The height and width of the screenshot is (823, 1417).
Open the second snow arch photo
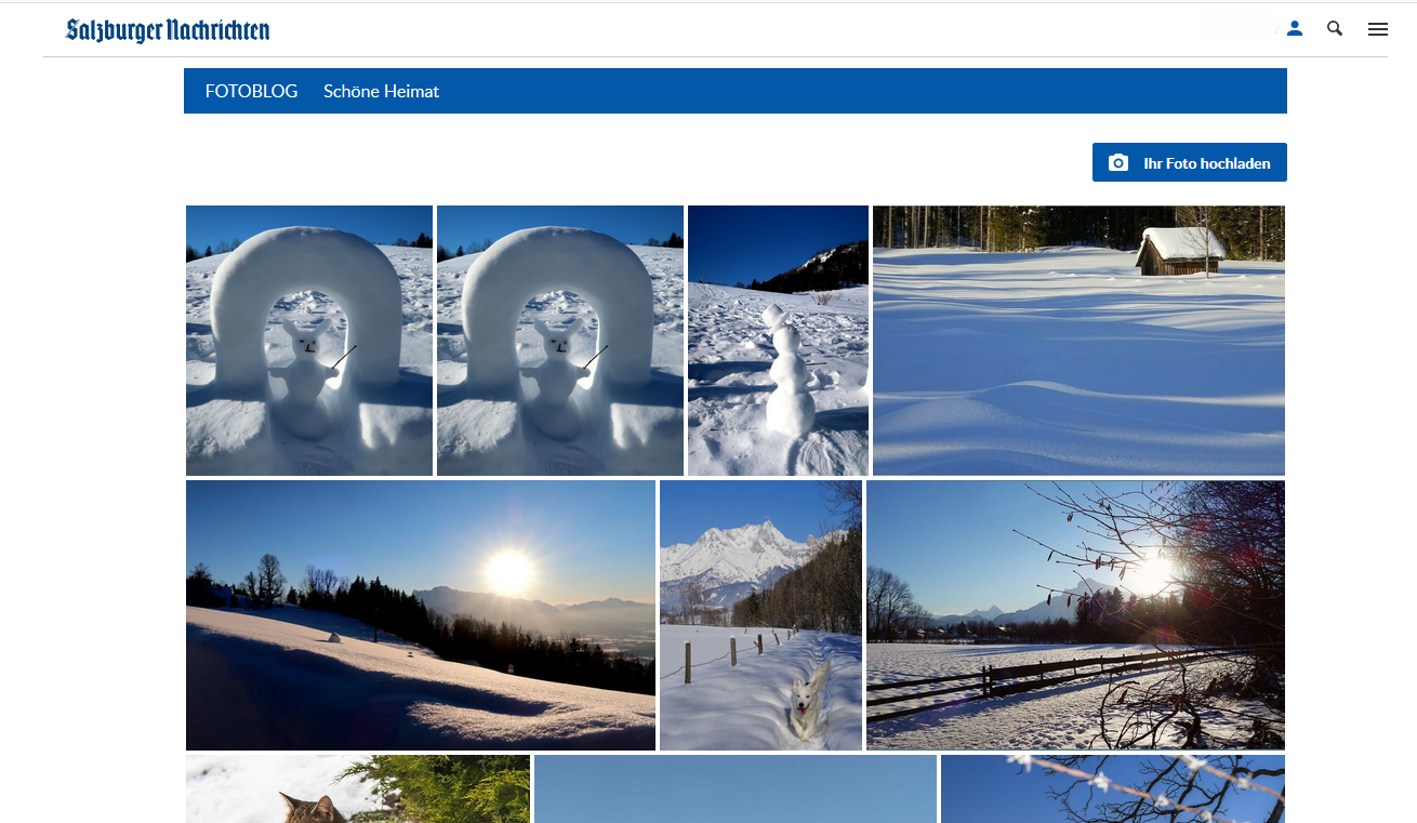click(560, 340)
